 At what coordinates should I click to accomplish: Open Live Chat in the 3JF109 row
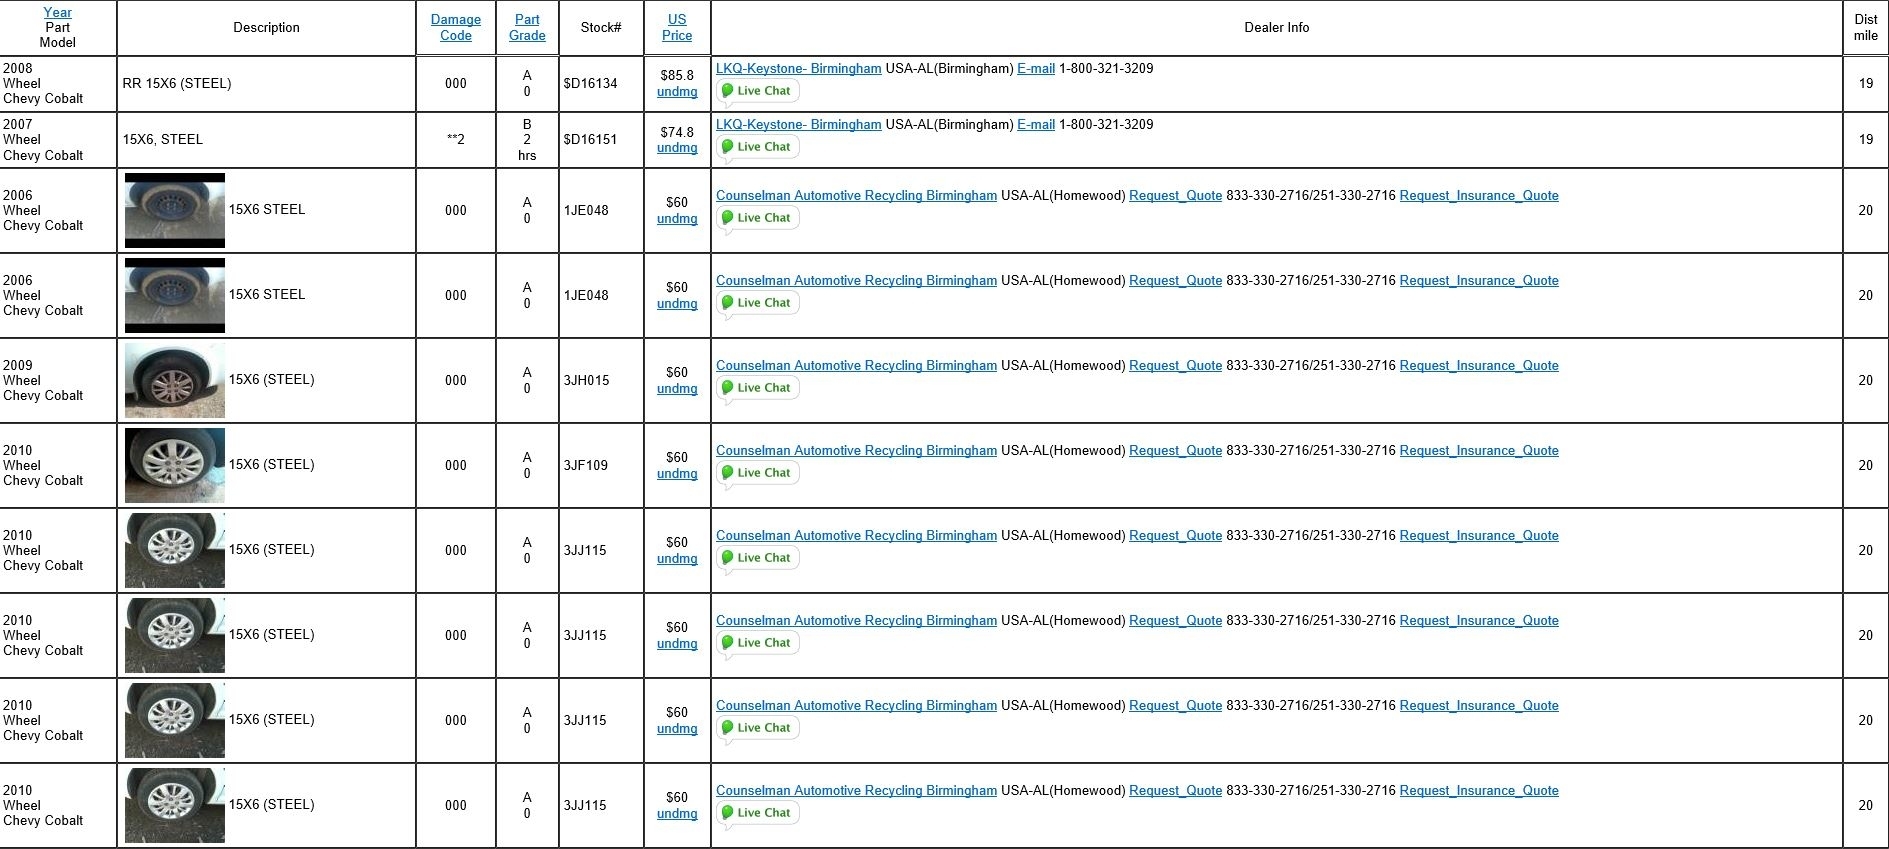[757, 473]
